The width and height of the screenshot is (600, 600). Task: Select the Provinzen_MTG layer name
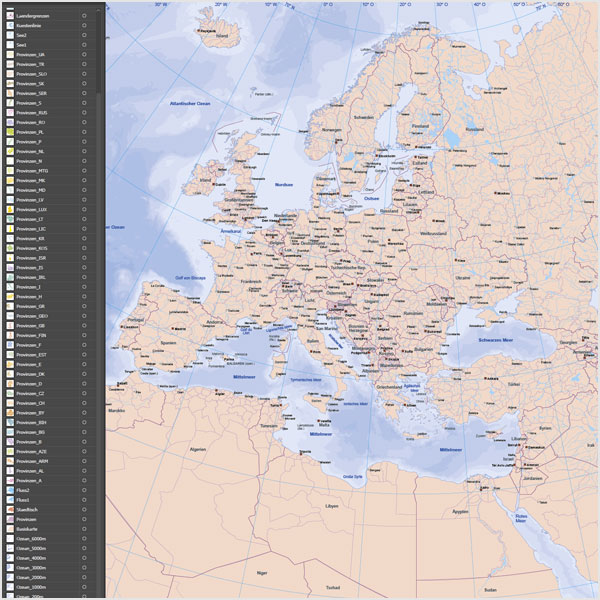tap(32, 170)
